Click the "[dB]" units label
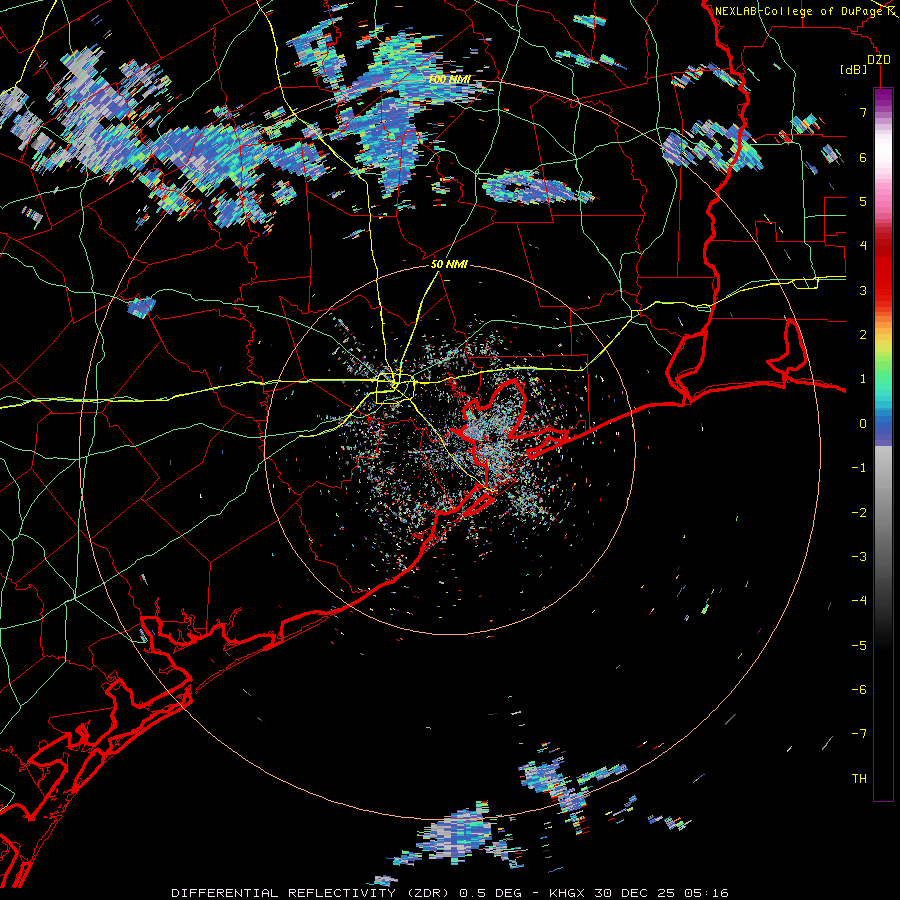Image resolution: width=900 pixels, height=900 pixels. 854,69
